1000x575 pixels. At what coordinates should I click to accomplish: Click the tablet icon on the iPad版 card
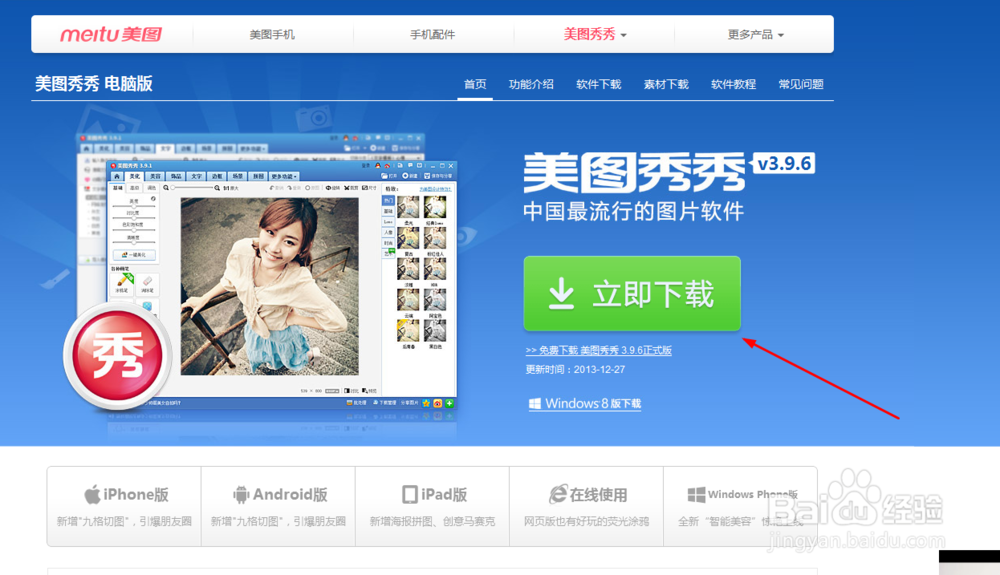point(409,494)
